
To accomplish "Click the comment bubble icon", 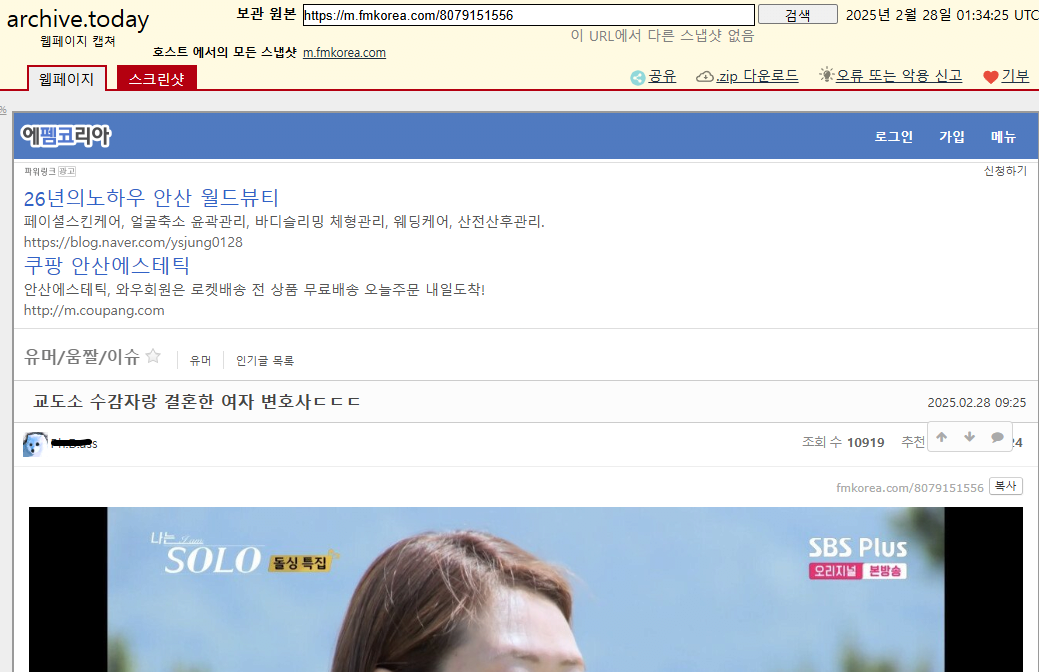I will point(997,437).
